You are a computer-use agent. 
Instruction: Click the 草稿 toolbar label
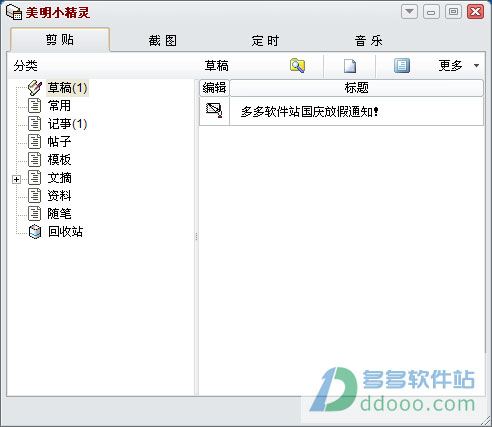tap(217, 66)
